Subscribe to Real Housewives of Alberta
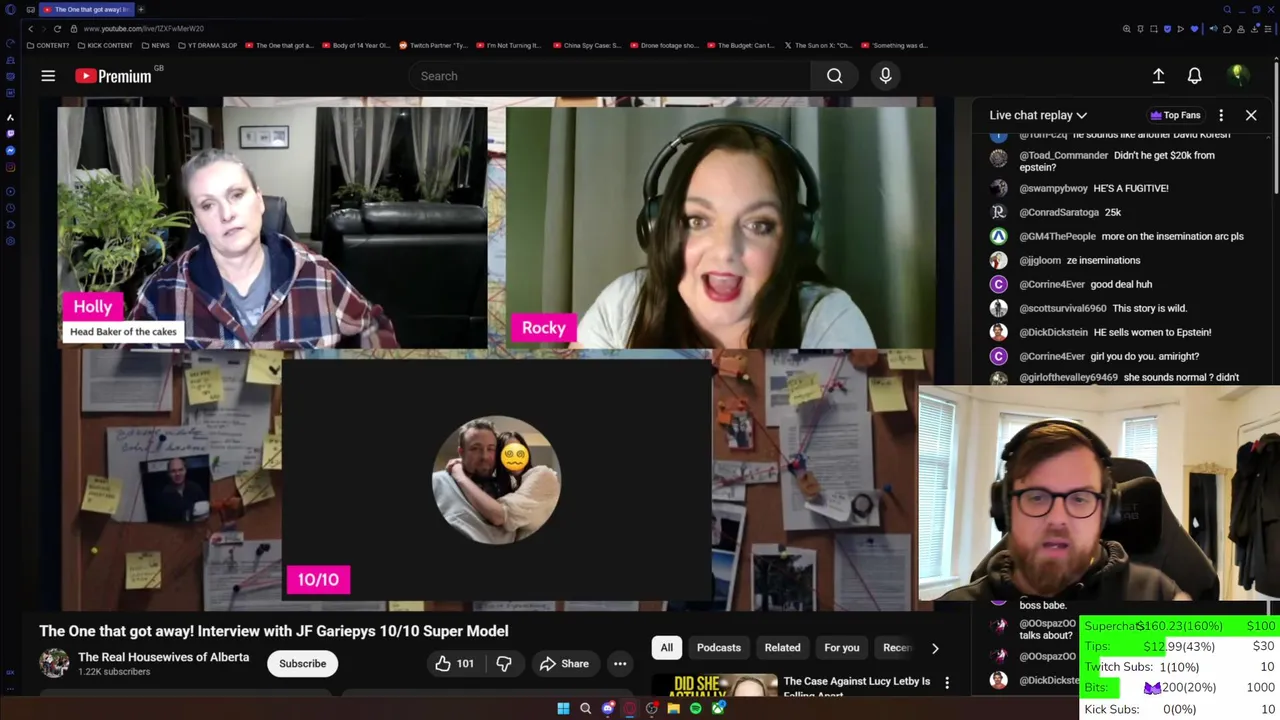 302,664
